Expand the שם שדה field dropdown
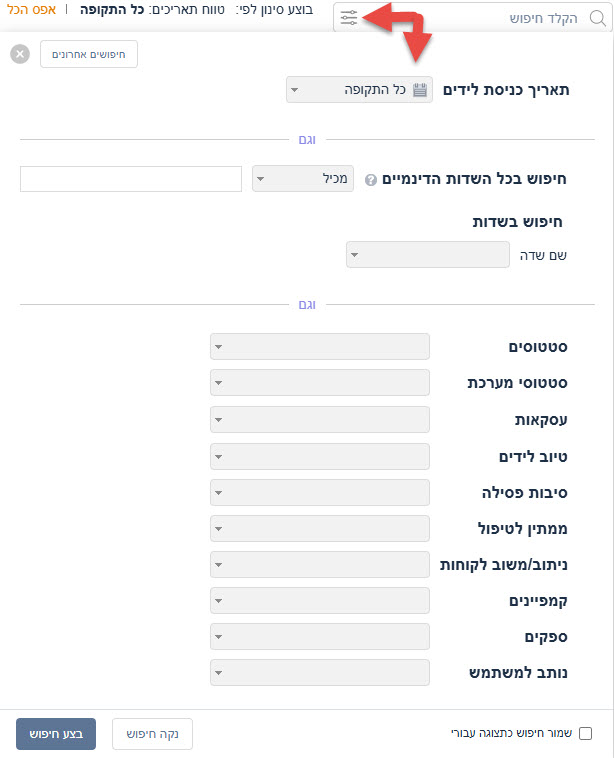This screenshot has height=758, width=614. 428,255
